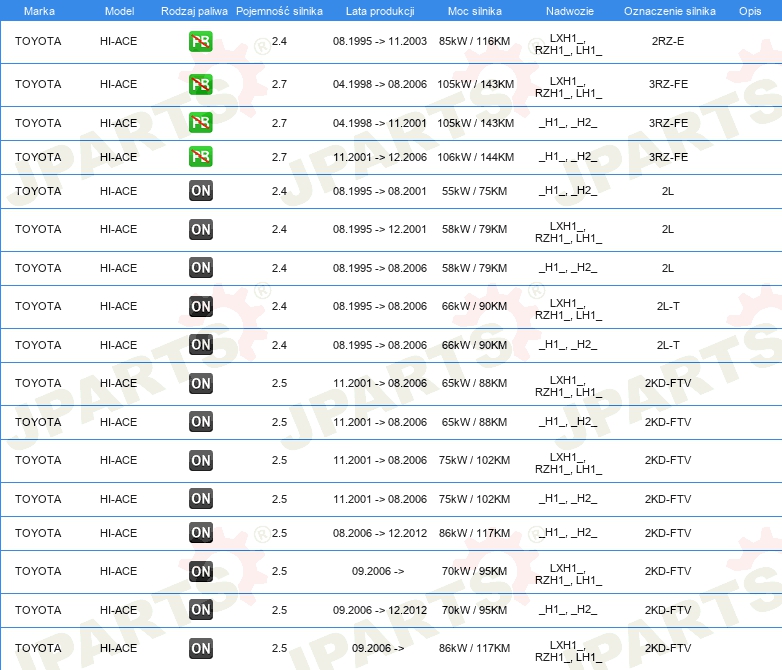Click the "Model" column header
Screen dimensions: 782x670
[119, 11]
